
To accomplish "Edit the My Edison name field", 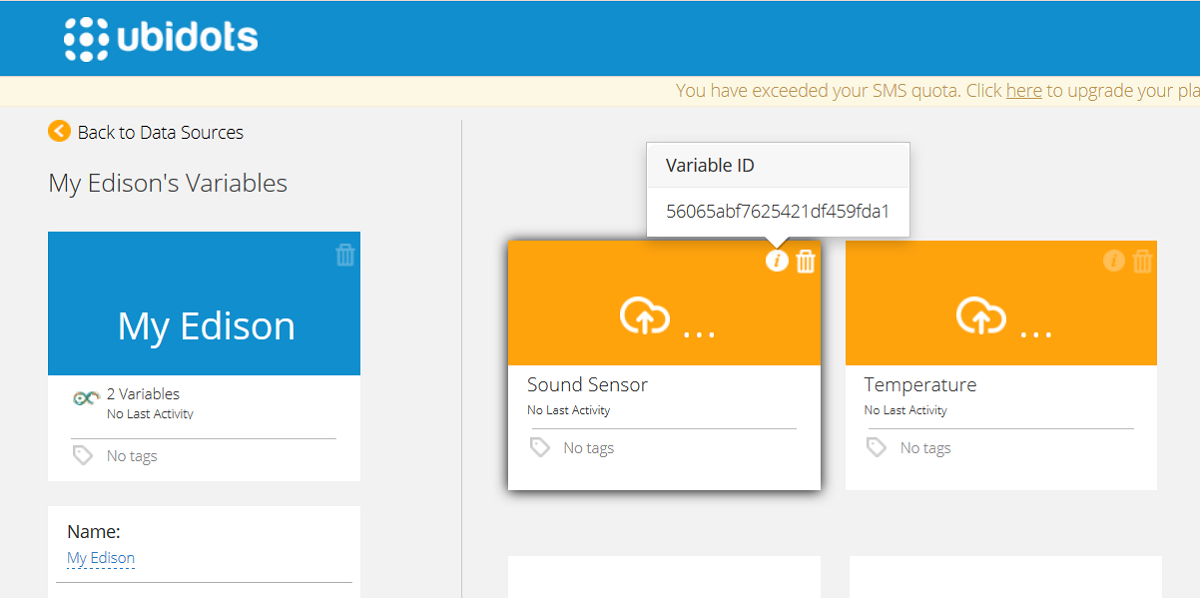I will click(101, 558).
